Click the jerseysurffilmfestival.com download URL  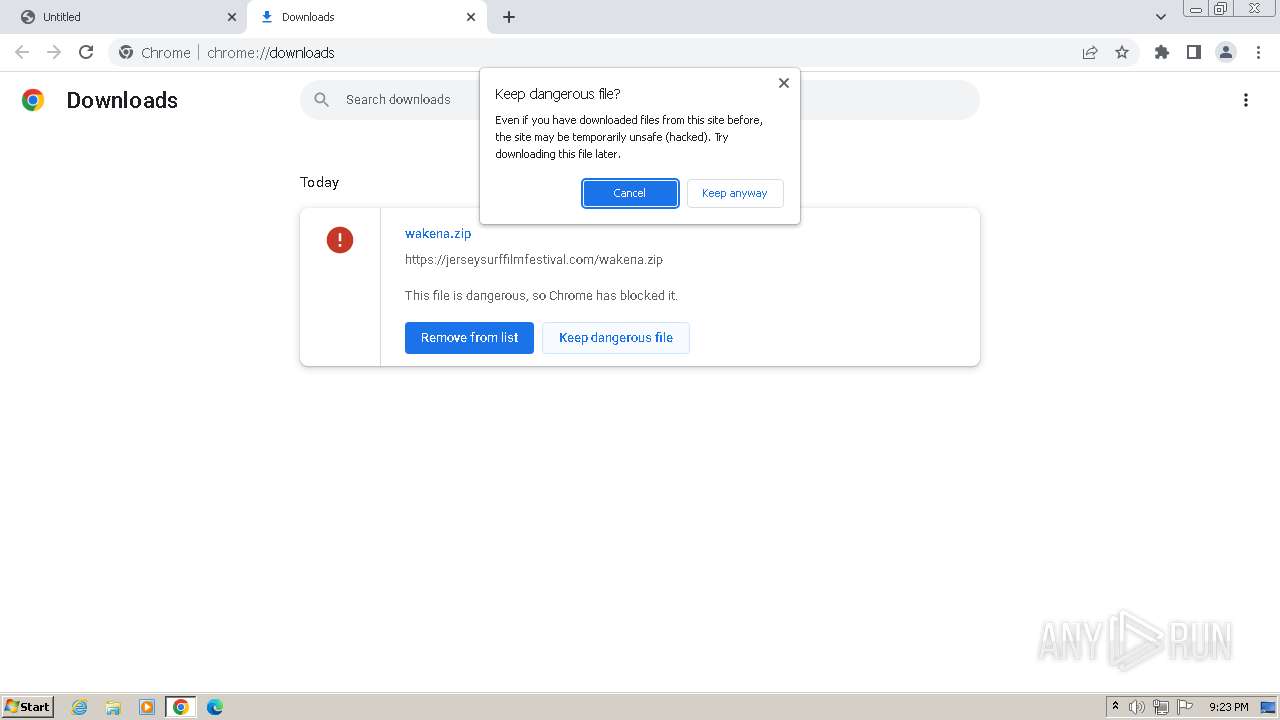coord(534,259)
